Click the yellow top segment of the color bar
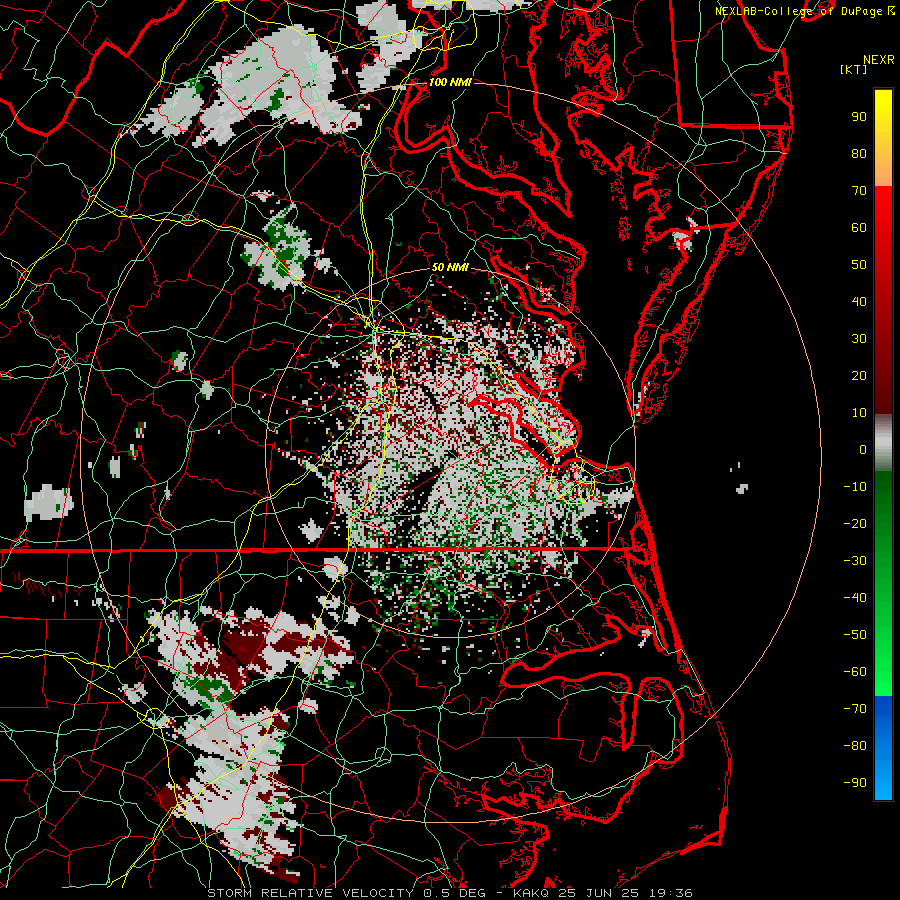Screen dimensions: 900x900 [883, 138]
